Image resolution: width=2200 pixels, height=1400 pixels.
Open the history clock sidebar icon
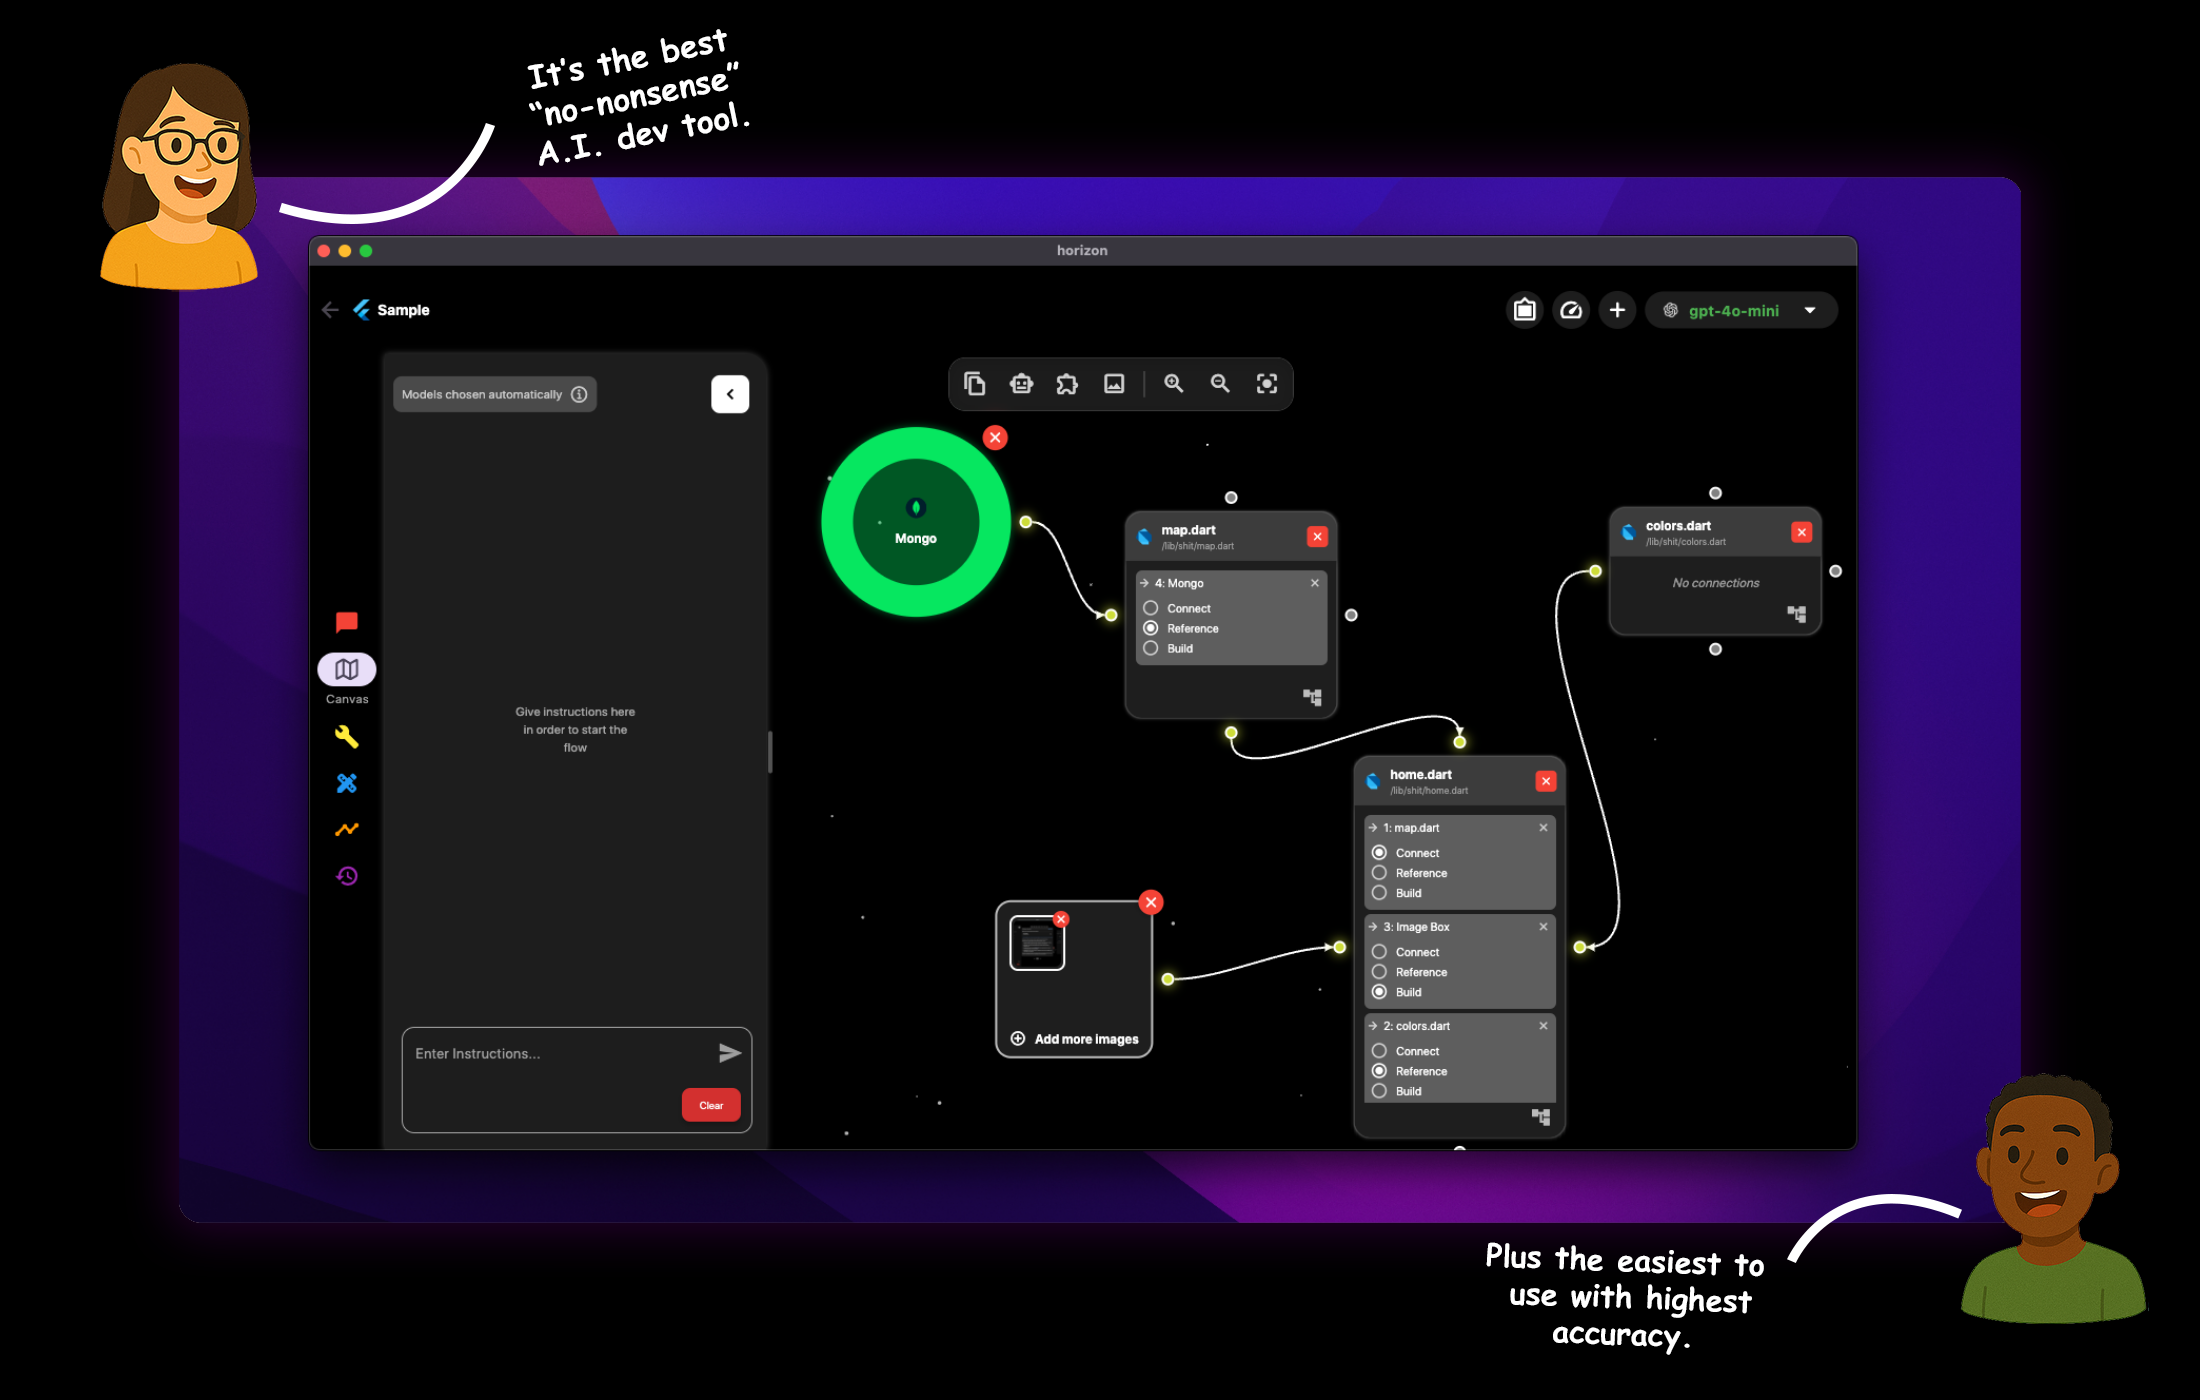point(346,876)
